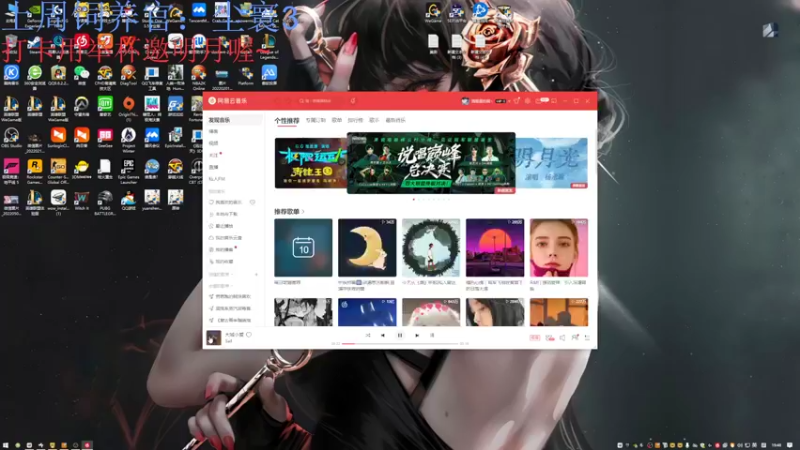Open the play queue list icon
Image resolution: width=800 pixels, height=450 pixels.
tap(587, 338)
